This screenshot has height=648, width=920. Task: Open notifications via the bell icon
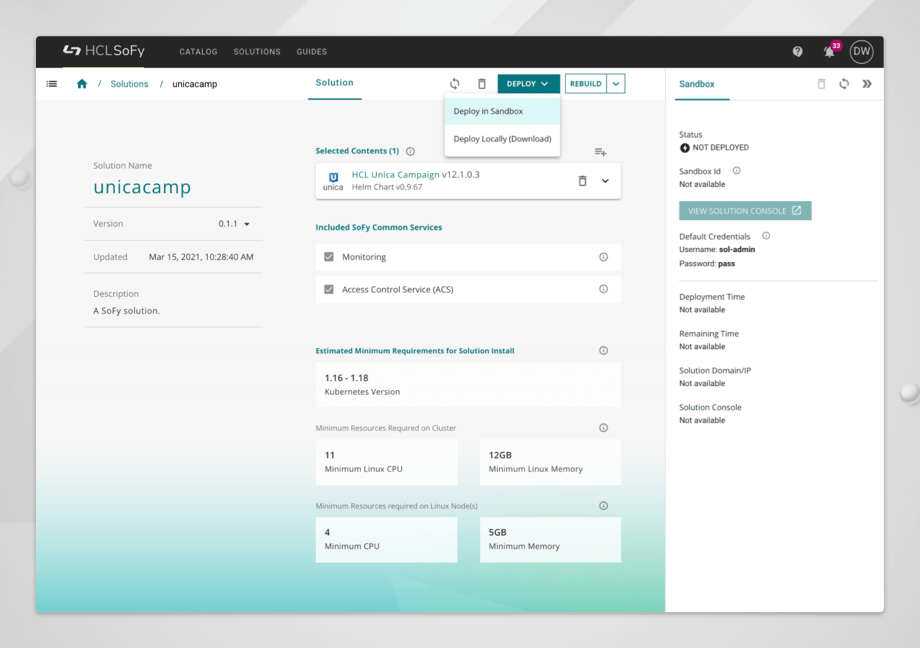click(x=828, y=51)
